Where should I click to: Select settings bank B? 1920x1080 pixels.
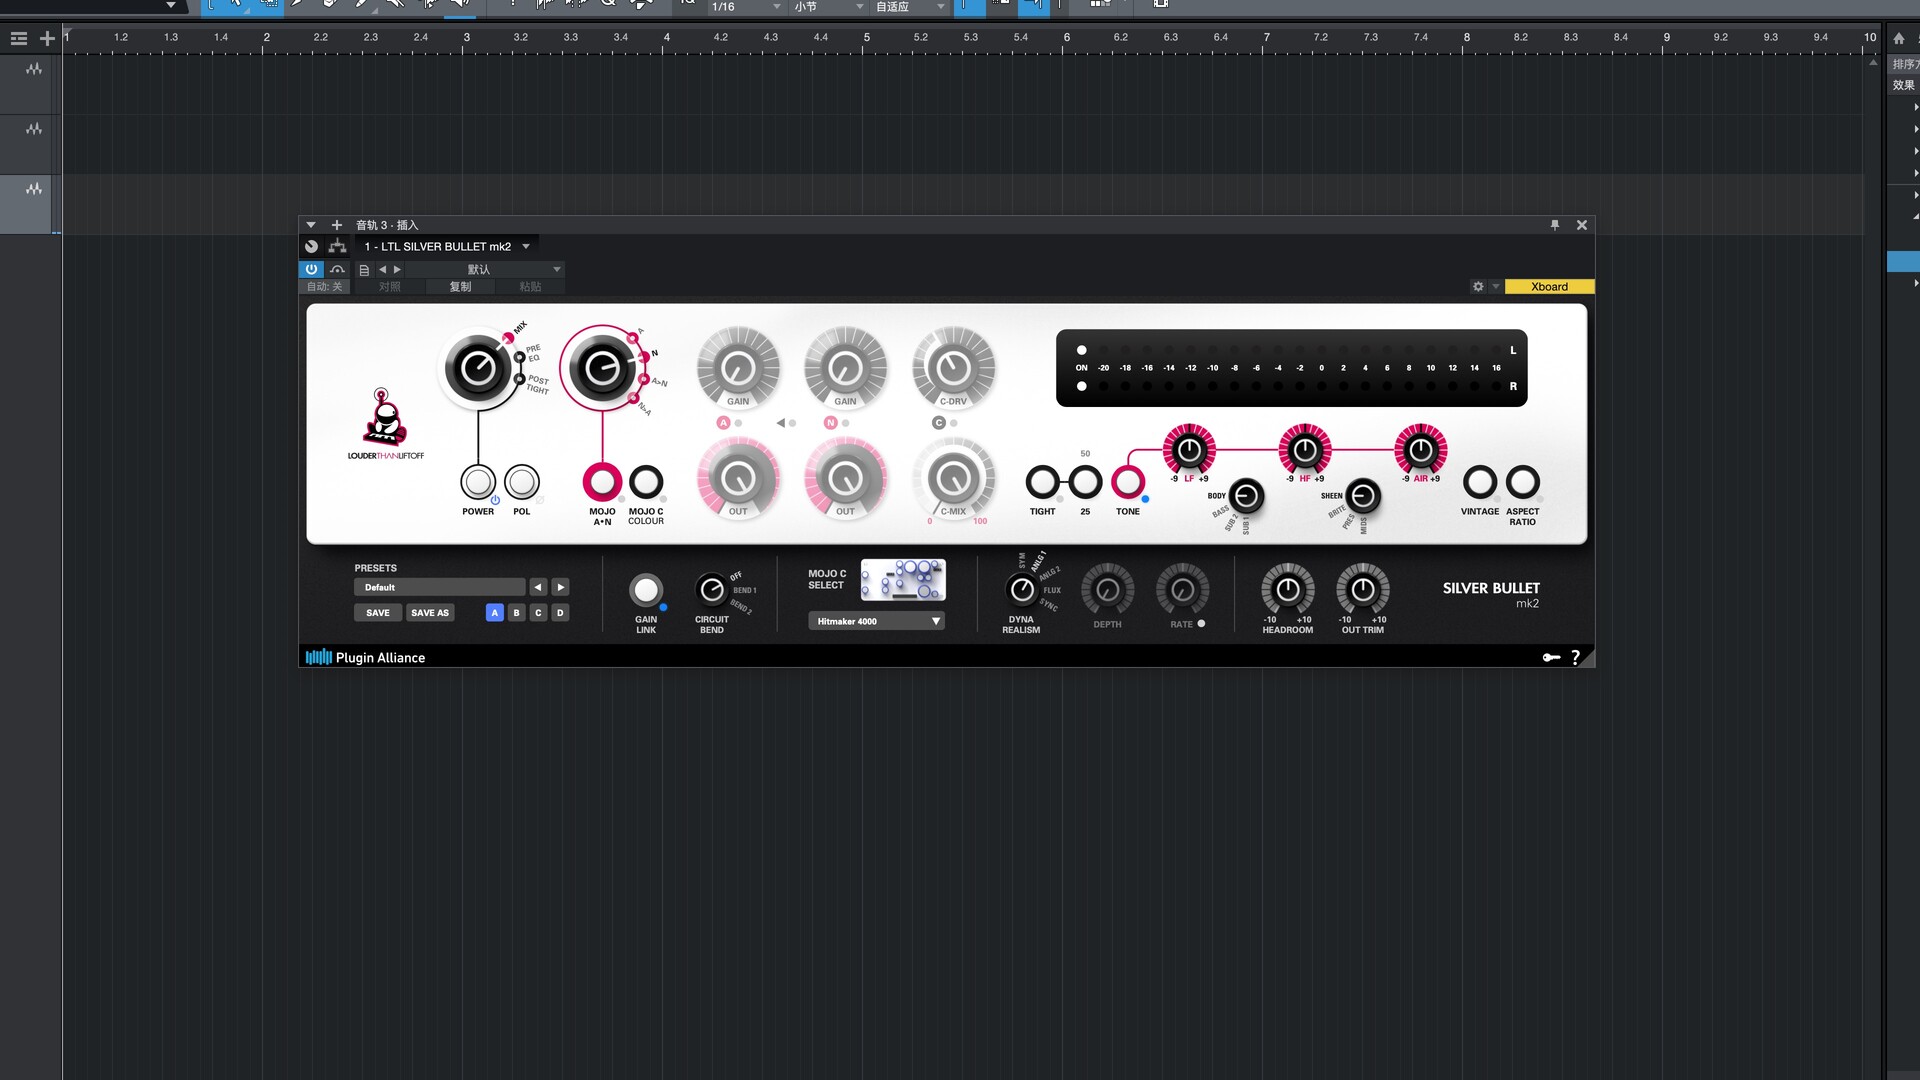516,613
